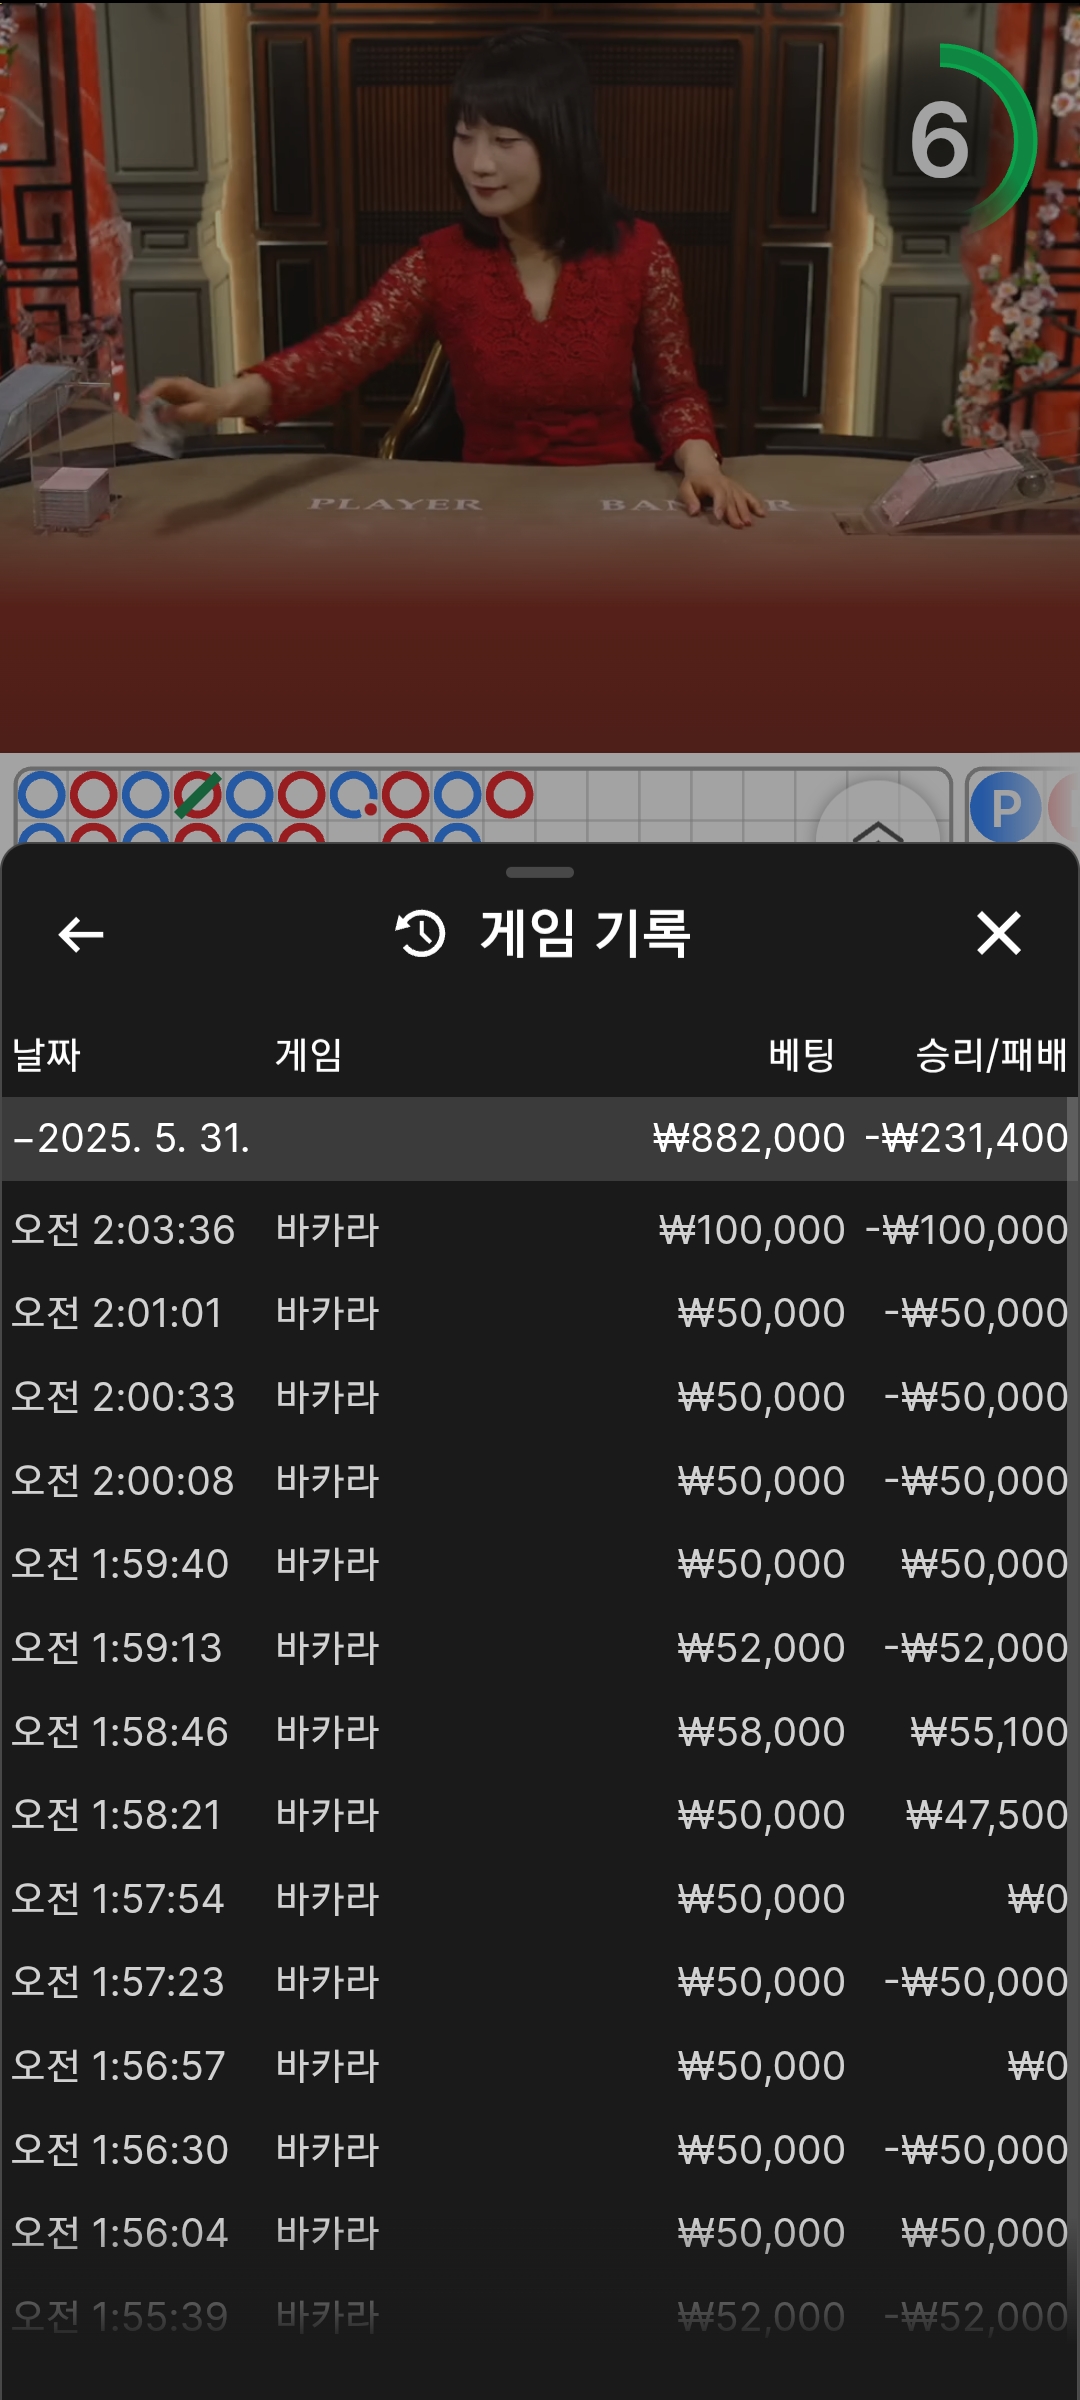
Task: Open the 오전 2:01:01 baccarat record
Action: click(540, 1313)
